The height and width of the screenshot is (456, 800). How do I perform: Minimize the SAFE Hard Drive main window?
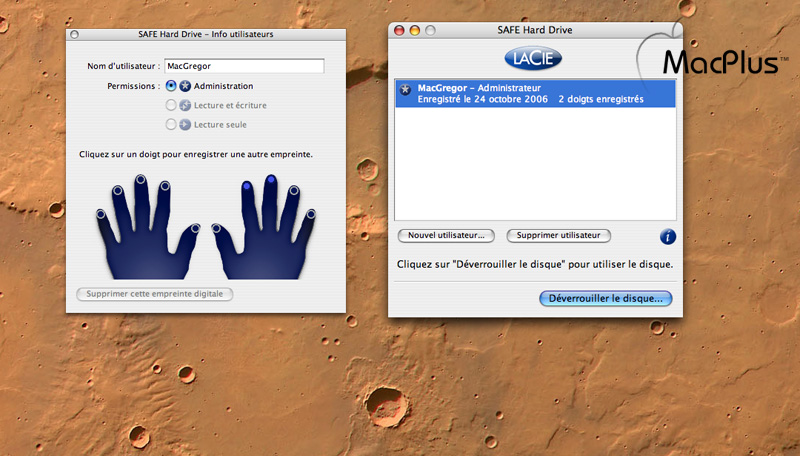point(415,31)
